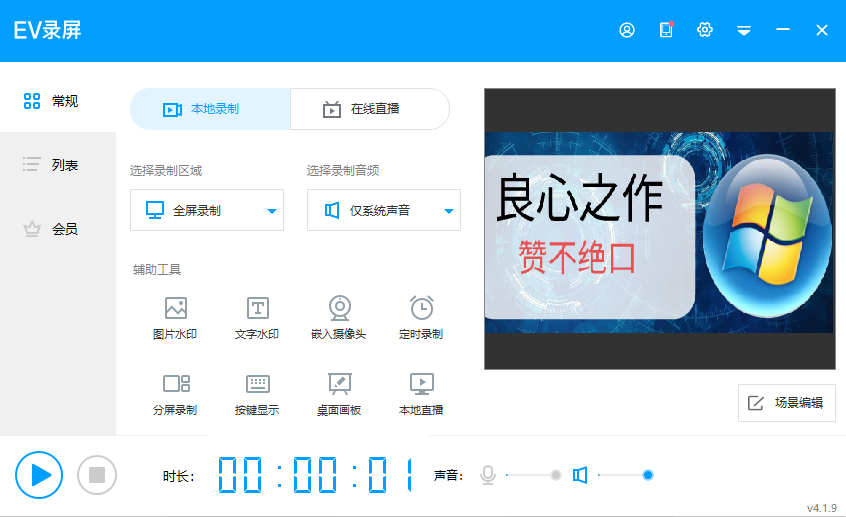
Task: Toggle the microphone mute icon
Action: [488, 475]
